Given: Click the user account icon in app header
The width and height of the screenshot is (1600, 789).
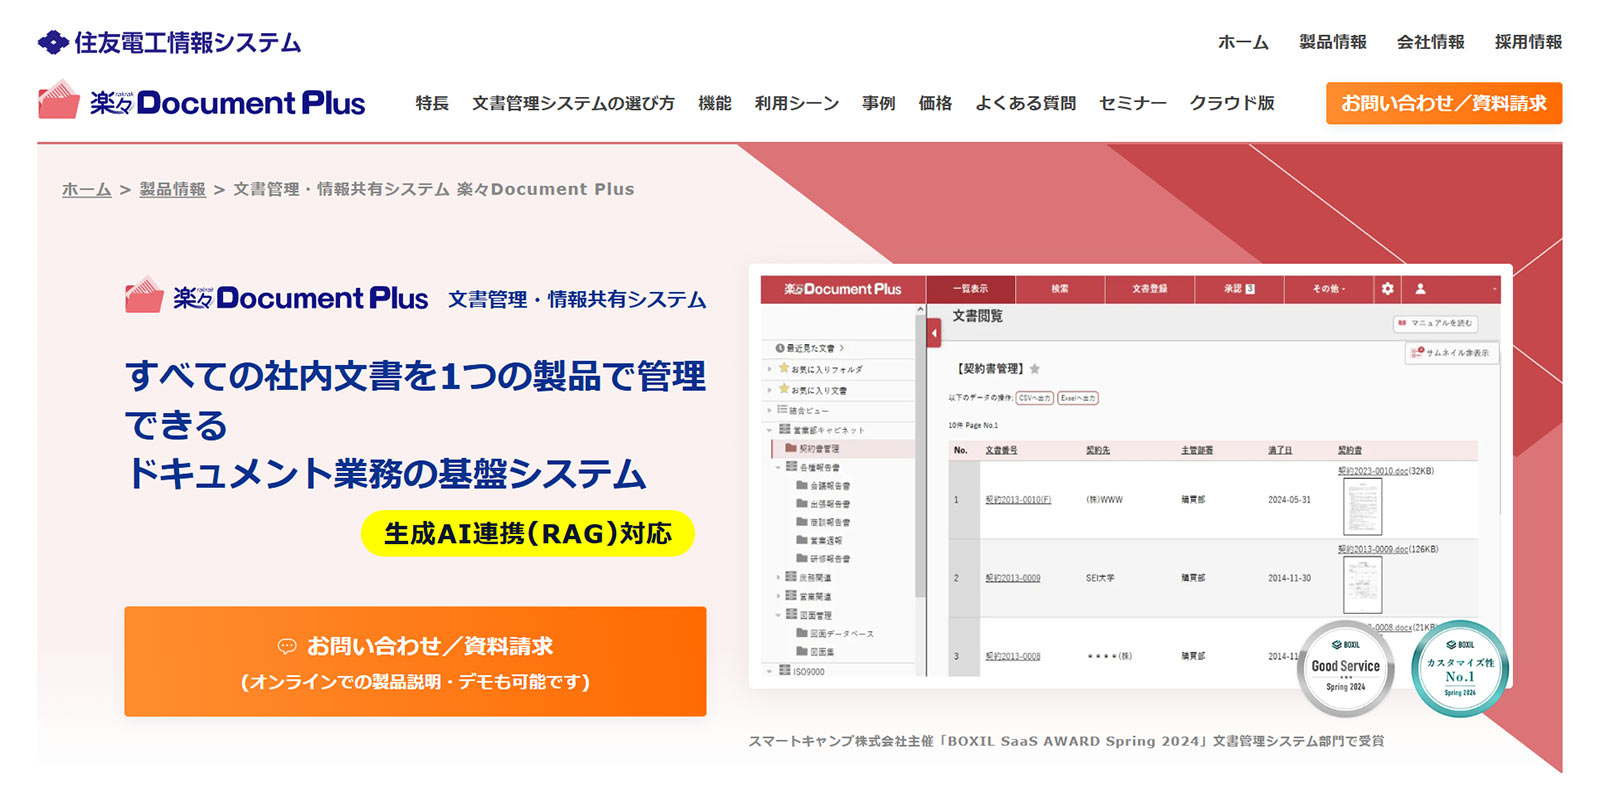Looking at the screenshot, I should [x=1420, y=289].
